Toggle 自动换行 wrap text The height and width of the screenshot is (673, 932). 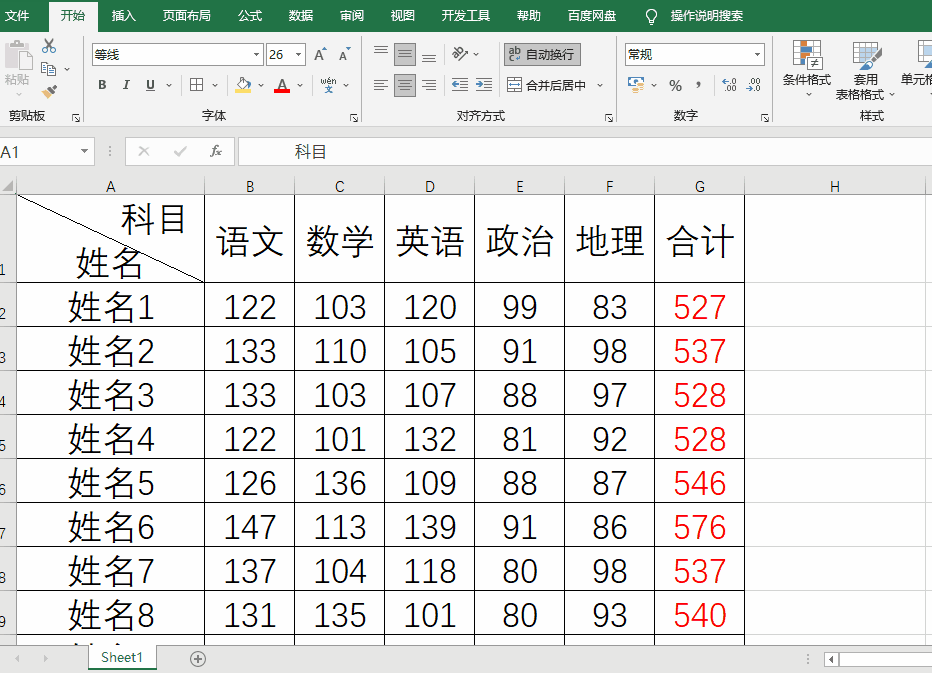542,55
